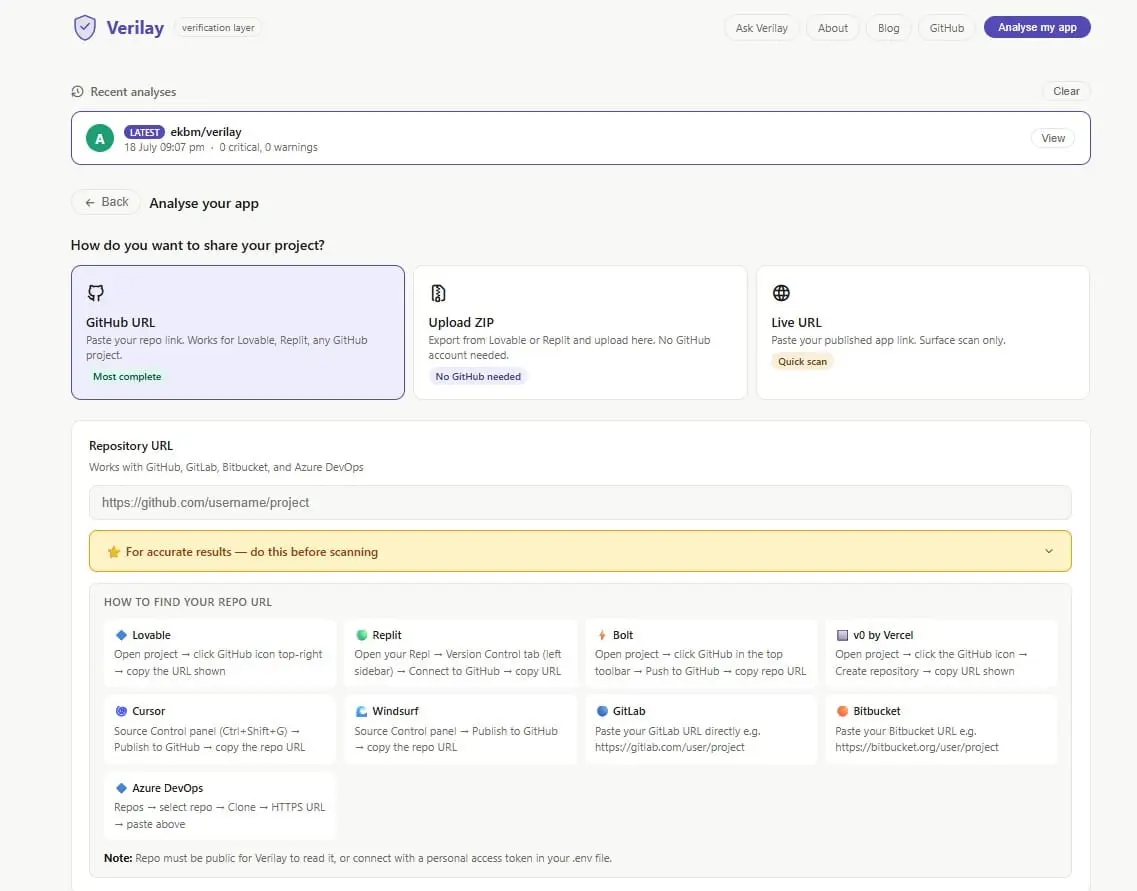
Task: Click 'ekbm/verilay' repository name
Action: coord(206,132)
